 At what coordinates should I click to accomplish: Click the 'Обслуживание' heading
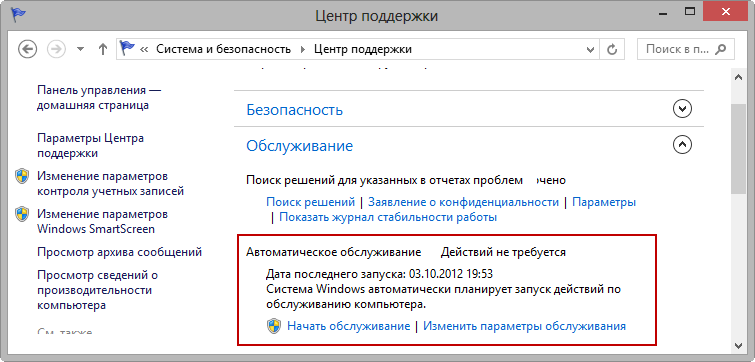click(299, 145)
